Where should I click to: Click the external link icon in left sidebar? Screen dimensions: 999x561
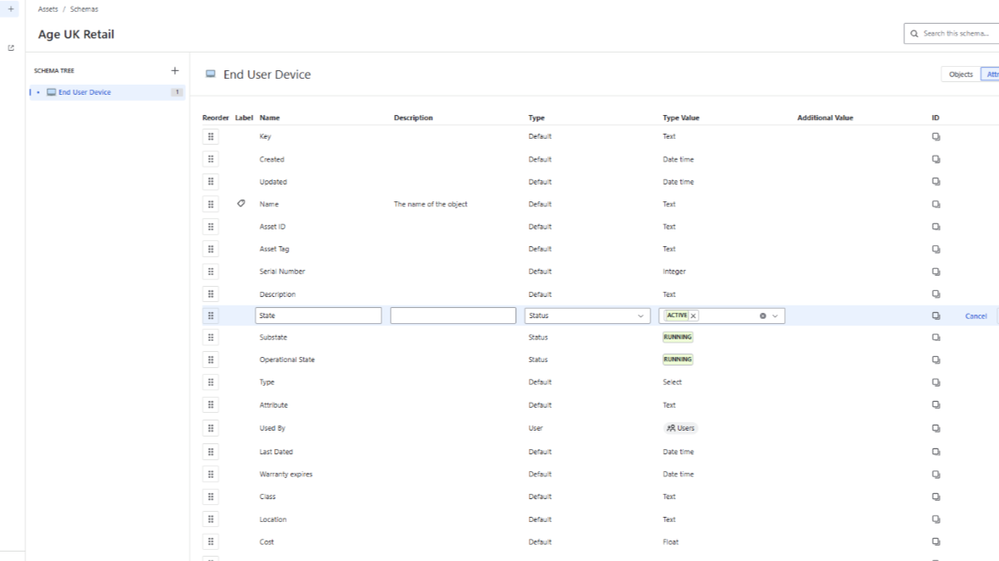[11, 48]
